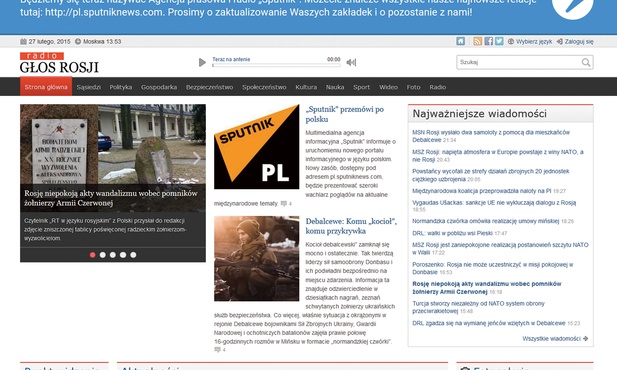Click the search magnifier icon
This screenshot has height=370, width=617.
click(586, 62)
